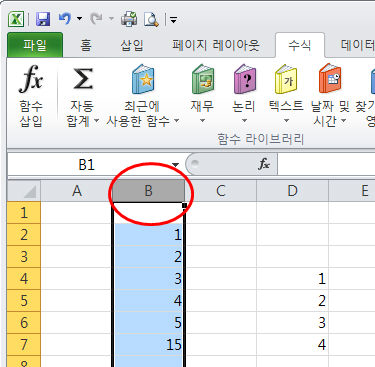
Task: Click inside the Name Box showing B1
Action: pos(87,164)
